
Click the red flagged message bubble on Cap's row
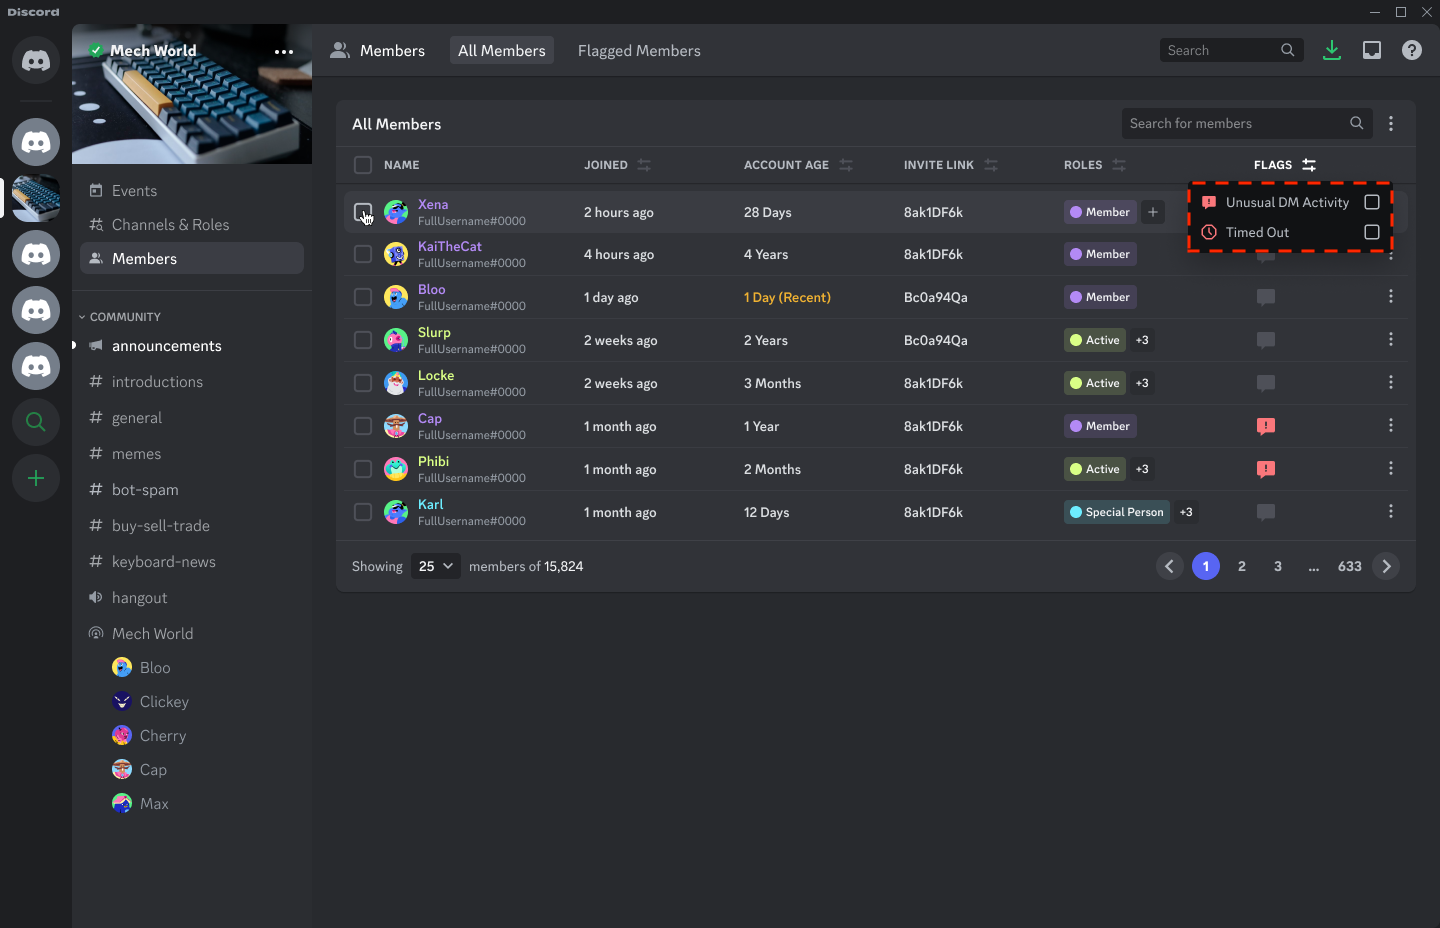[1266, 426]
